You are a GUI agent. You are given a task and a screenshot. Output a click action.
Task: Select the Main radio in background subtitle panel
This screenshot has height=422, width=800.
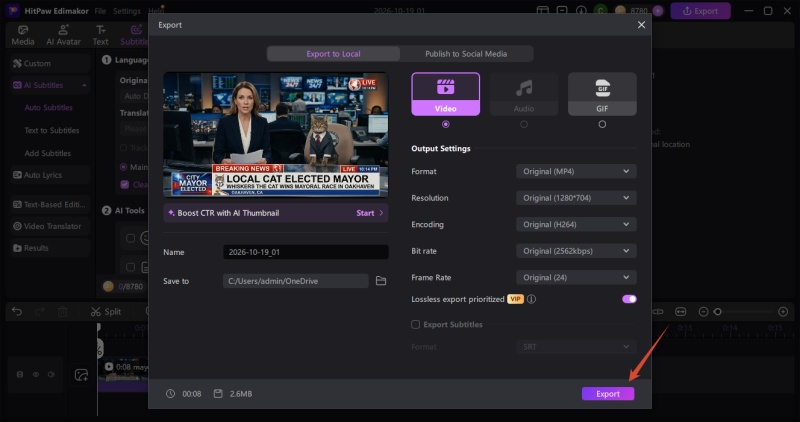coord(123,167)
